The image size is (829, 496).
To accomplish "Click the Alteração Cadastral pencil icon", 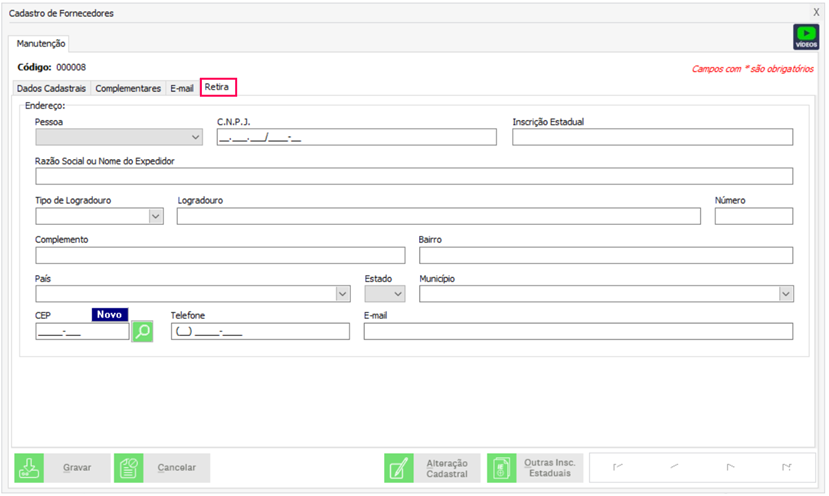I will [x=399, y=468].
